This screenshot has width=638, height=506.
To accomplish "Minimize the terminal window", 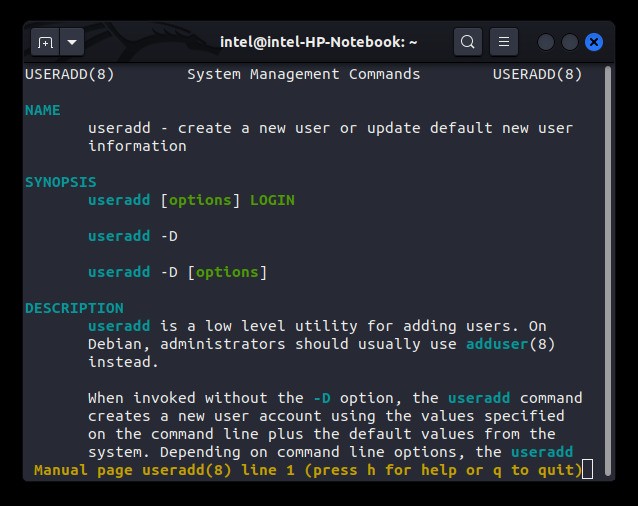I will 546,42.
